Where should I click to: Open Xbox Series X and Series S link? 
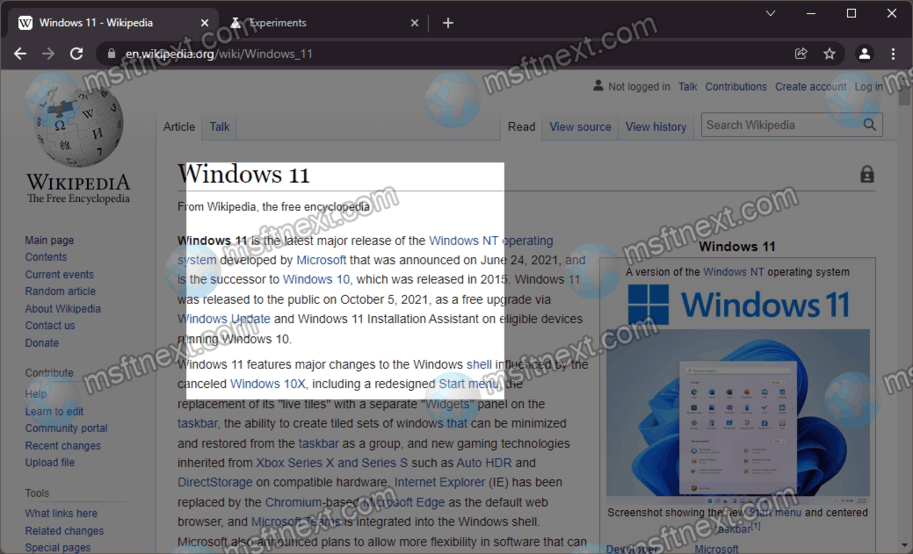(332, 463)
